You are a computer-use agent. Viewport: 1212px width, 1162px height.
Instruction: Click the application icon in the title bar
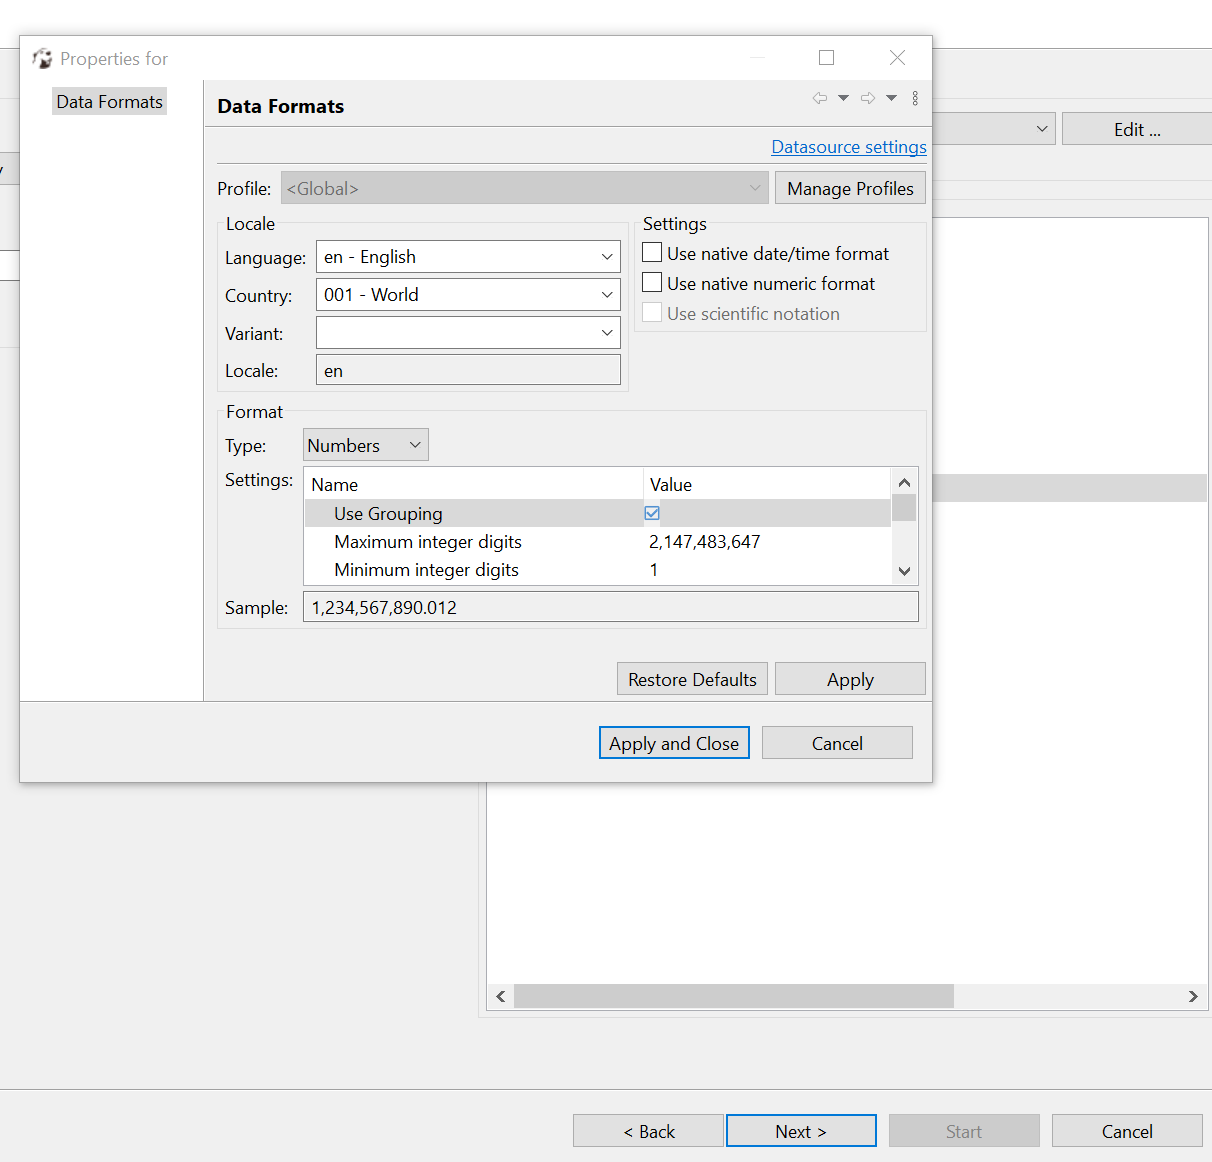click(42, 58)
